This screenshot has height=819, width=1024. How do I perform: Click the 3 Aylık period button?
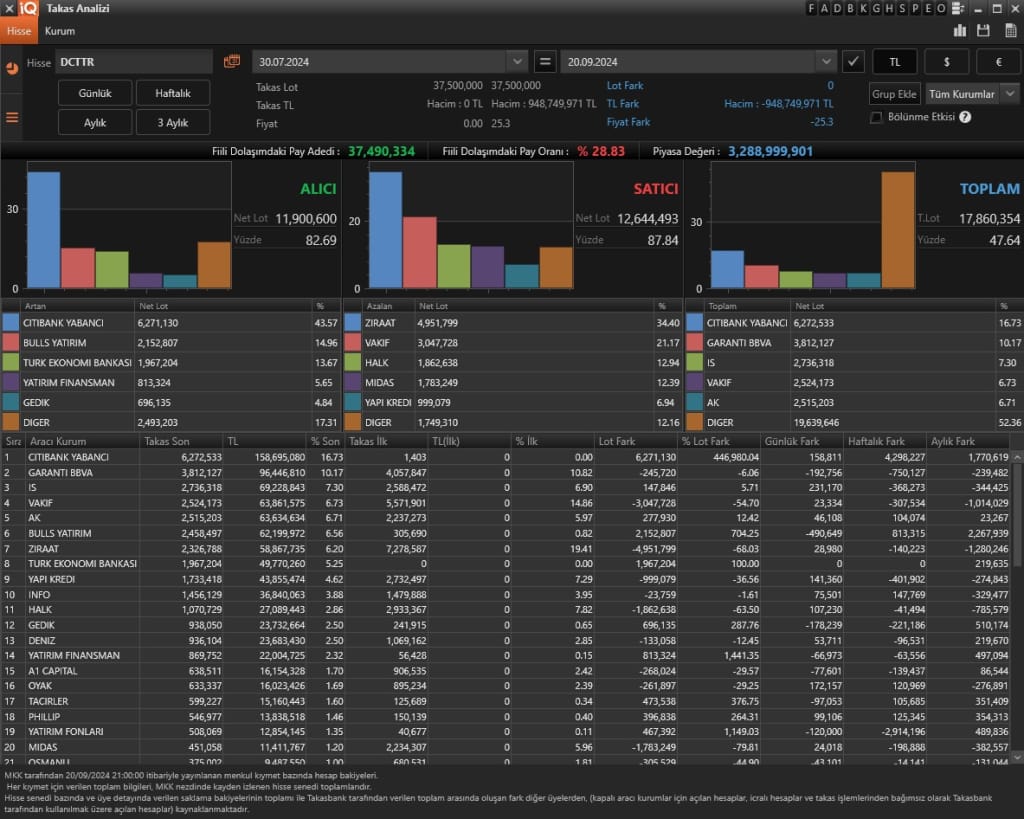(173, 123)
